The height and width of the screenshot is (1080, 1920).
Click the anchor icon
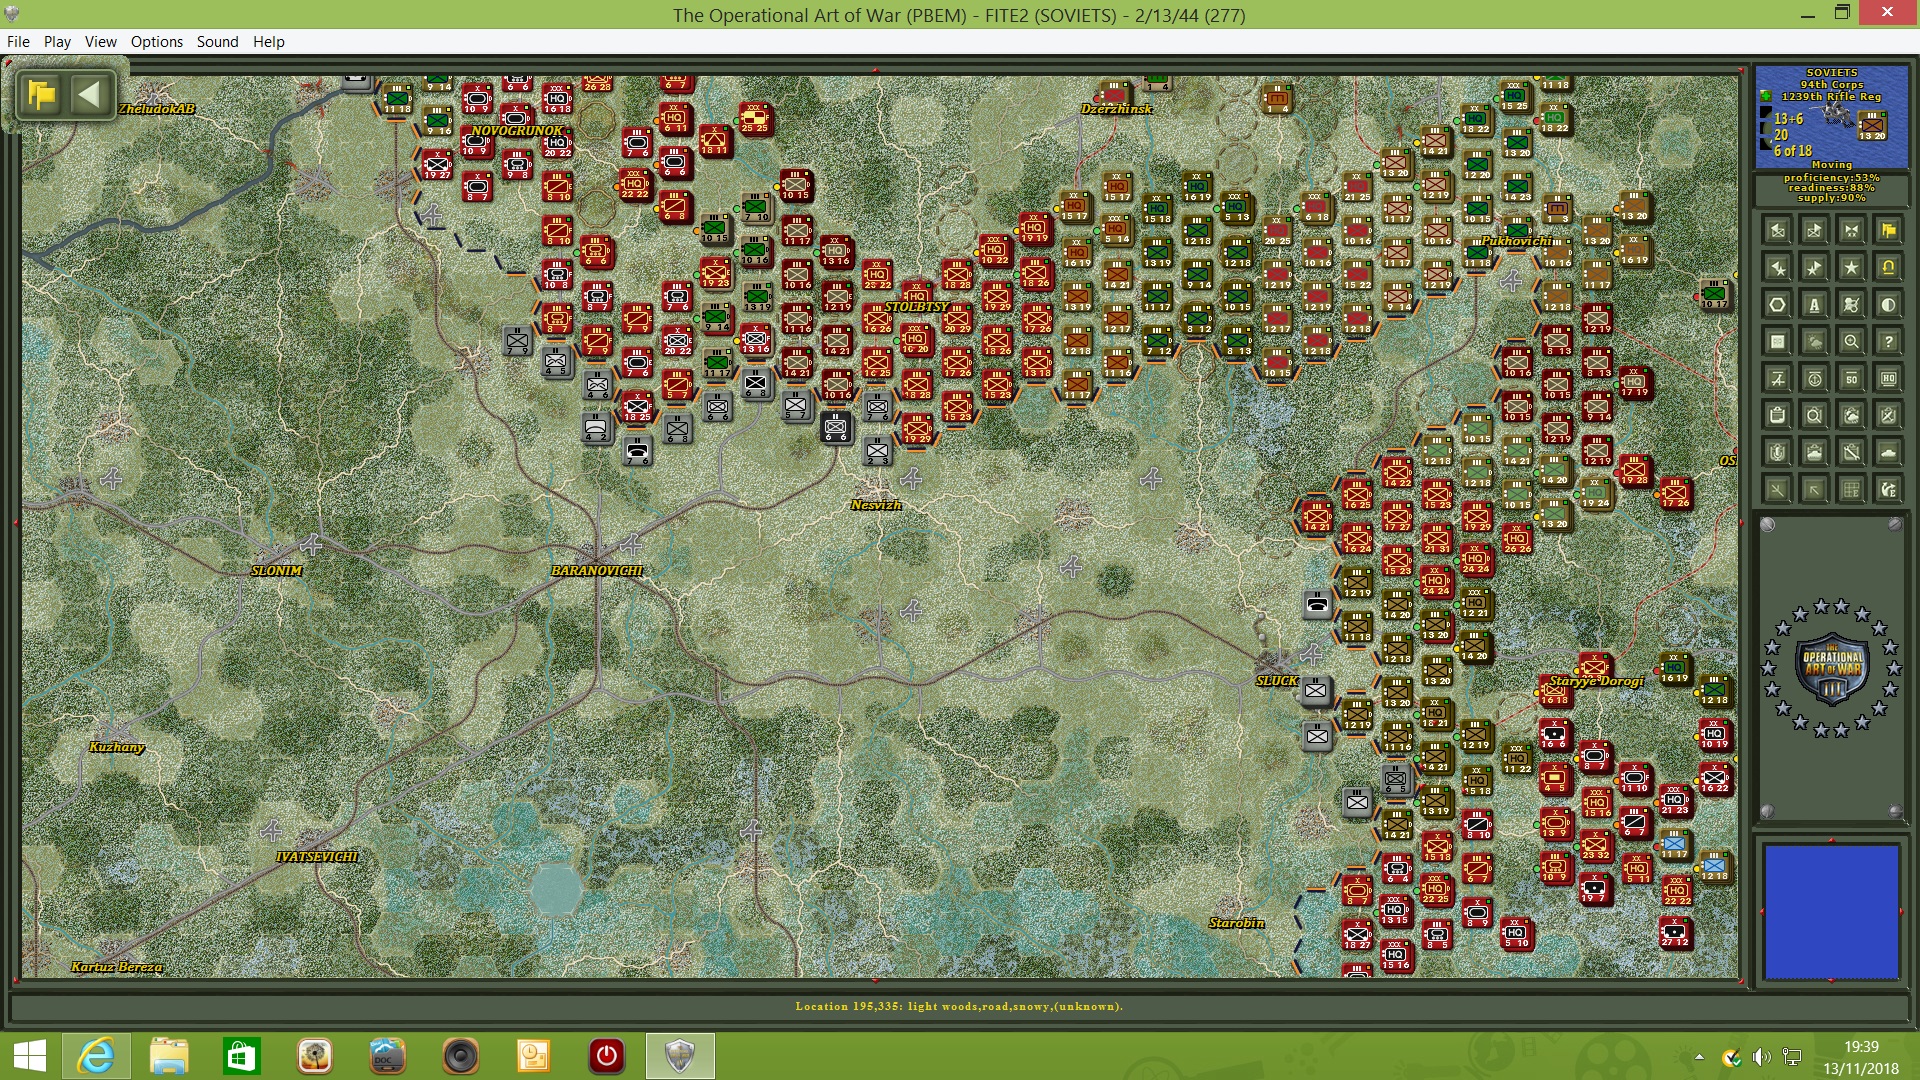point(1814,379)
